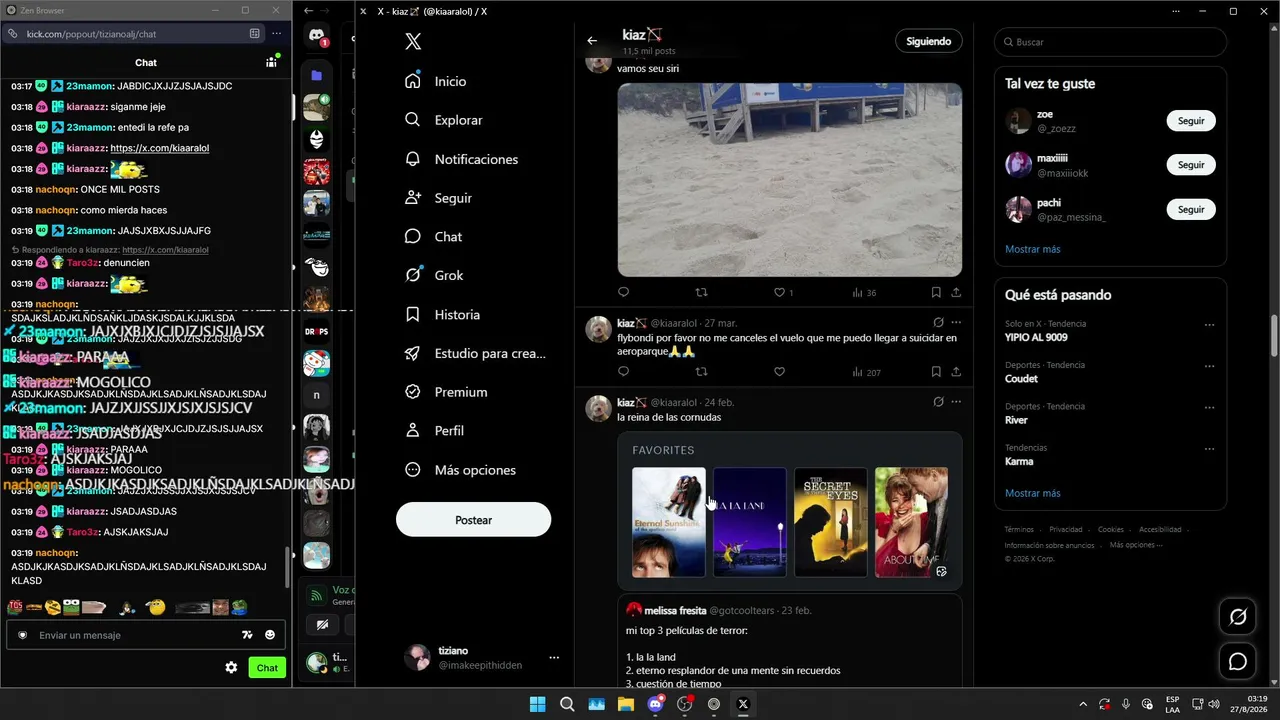Share the beach photo post
Viewport: 1280px width, 720px height.
coord(956,293)
